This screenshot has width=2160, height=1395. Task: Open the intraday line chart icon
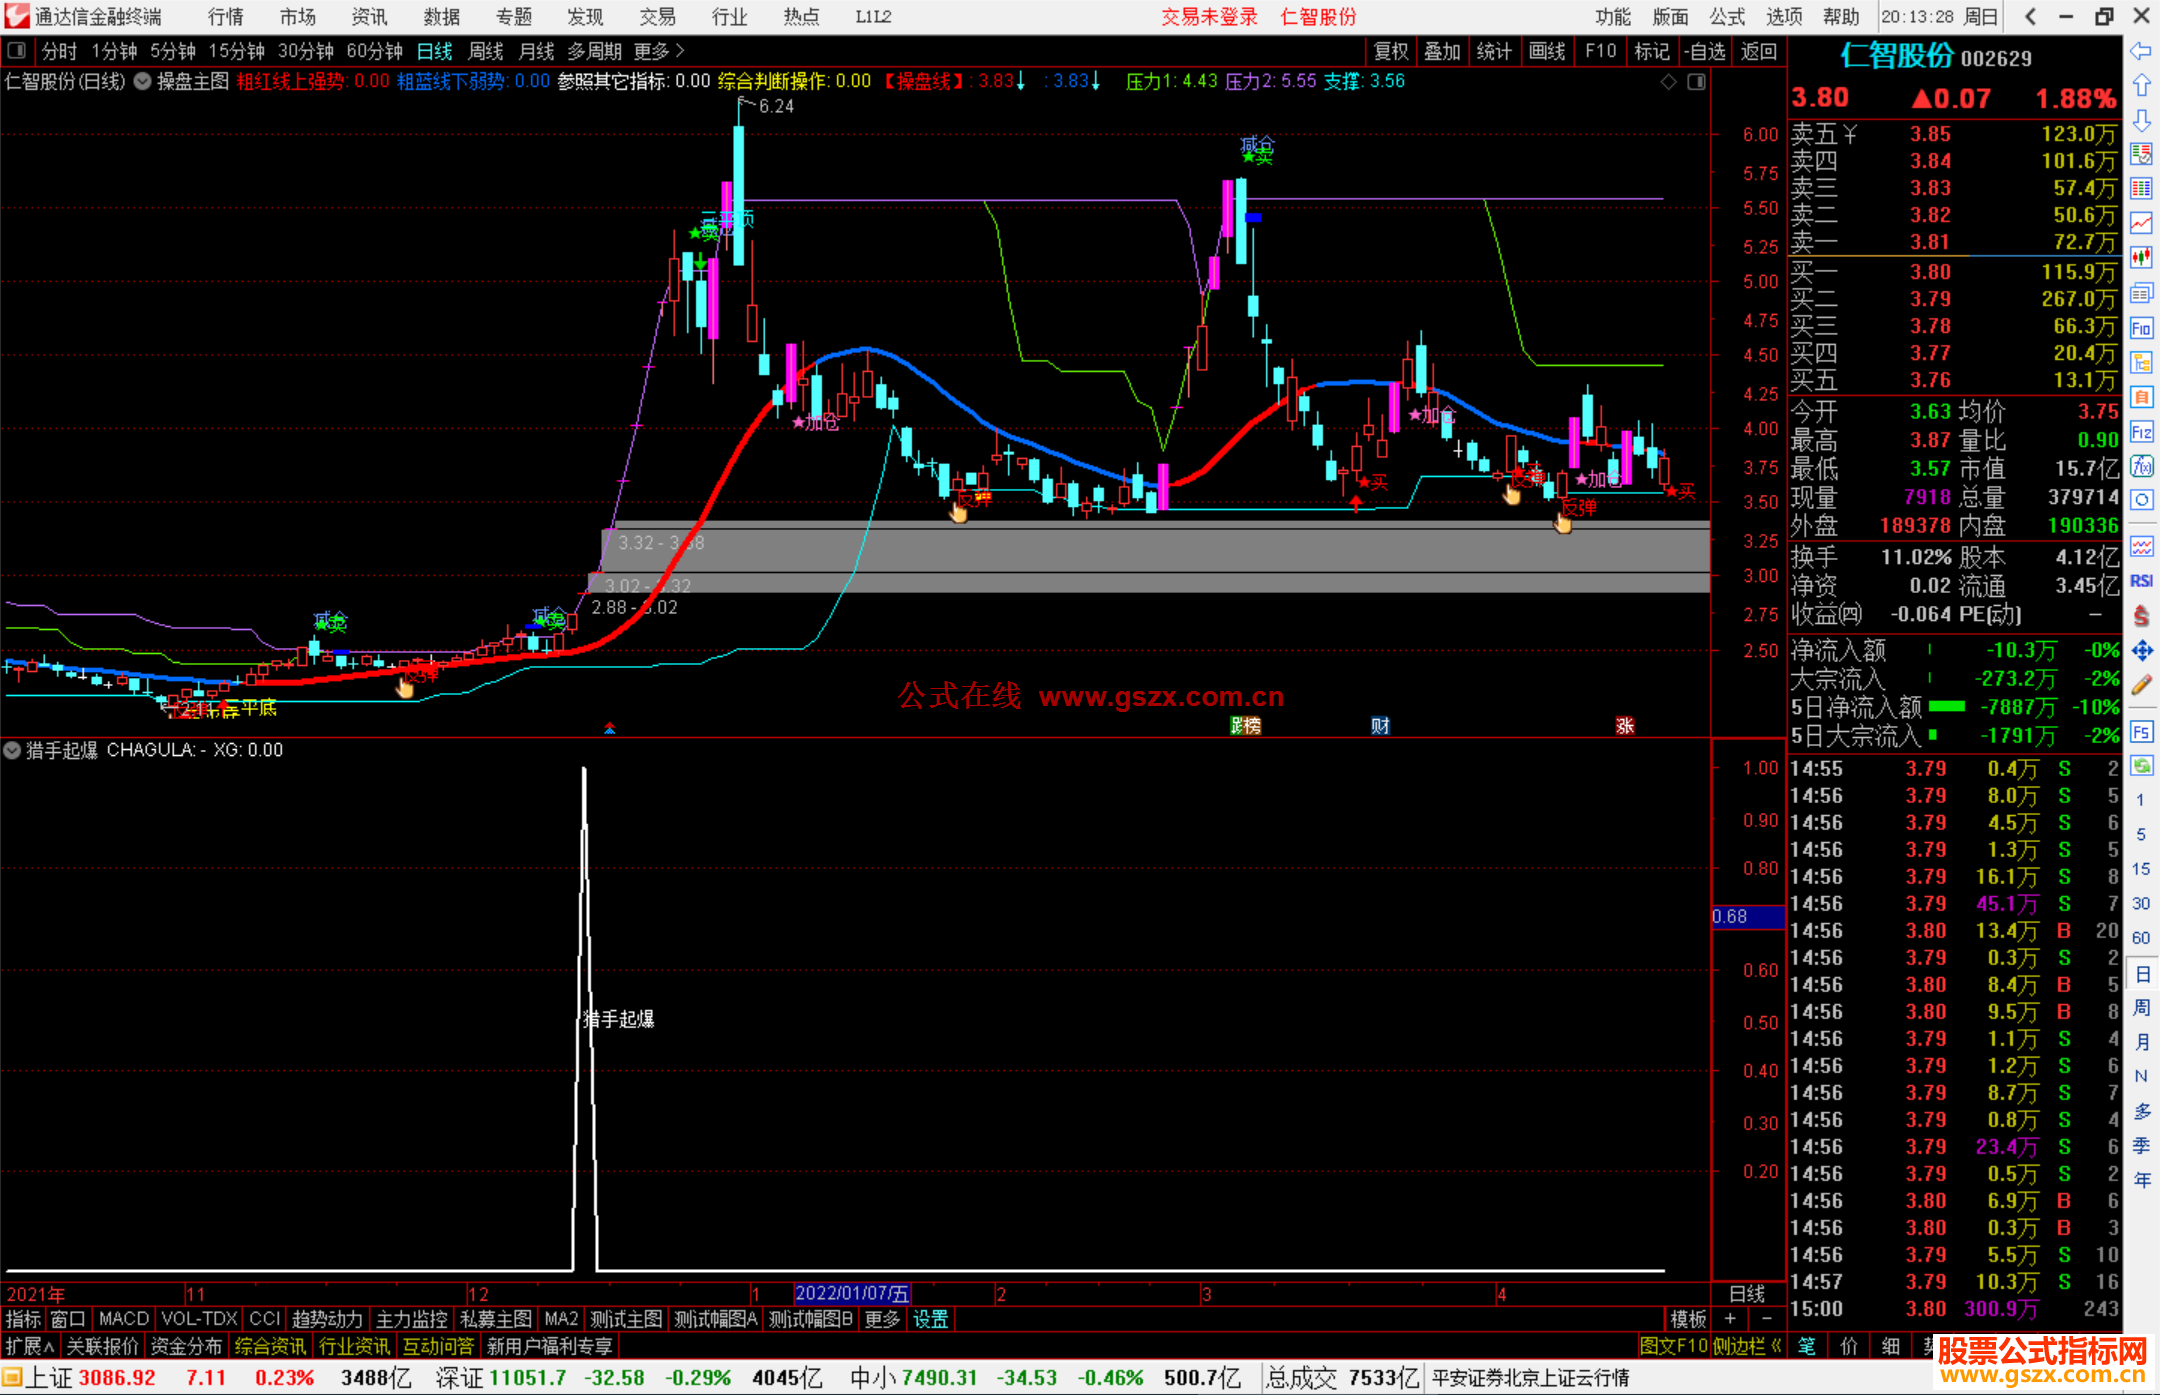2141,223
